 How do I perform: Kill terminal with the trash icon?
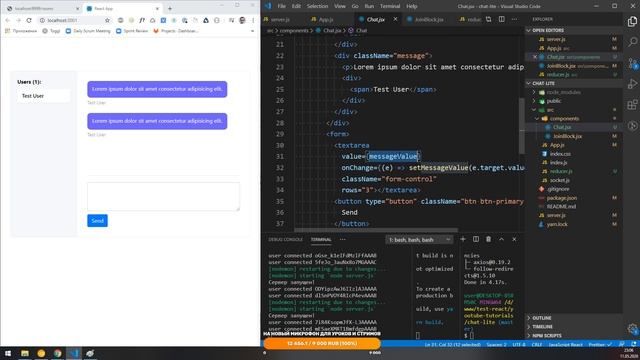(488, 239)
